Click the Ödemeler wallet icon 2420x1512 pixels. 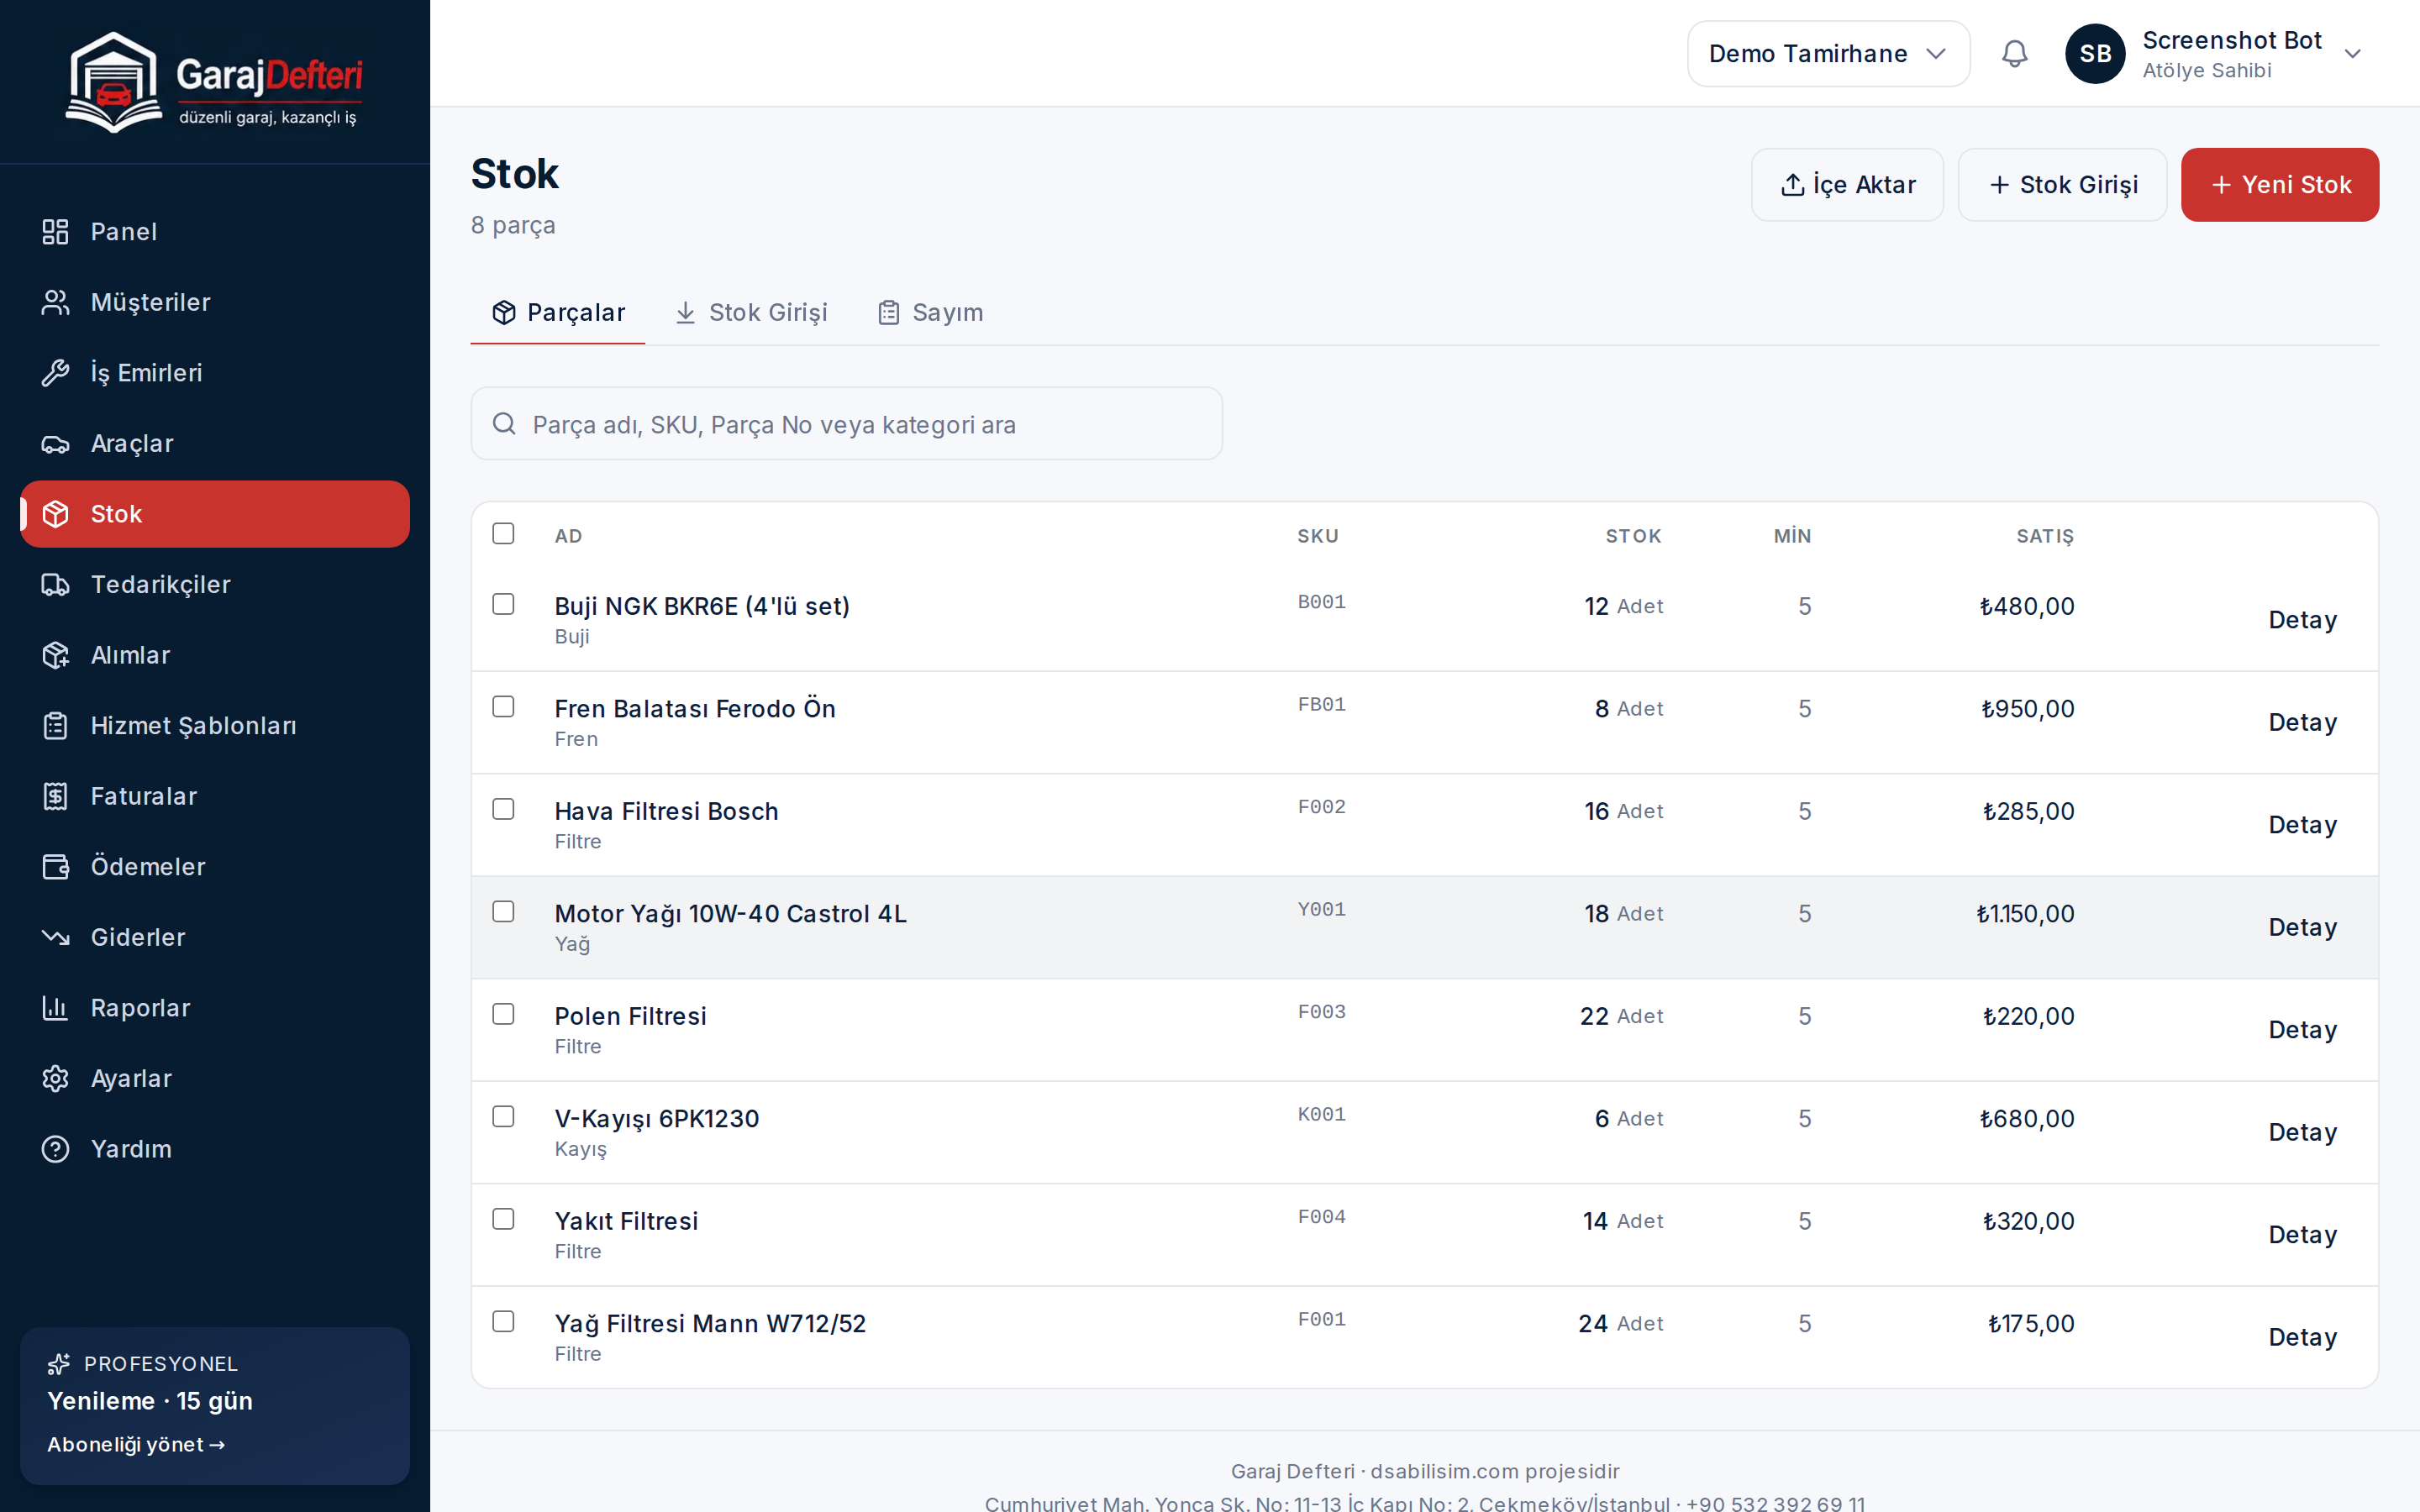click(x=55, y=867)
